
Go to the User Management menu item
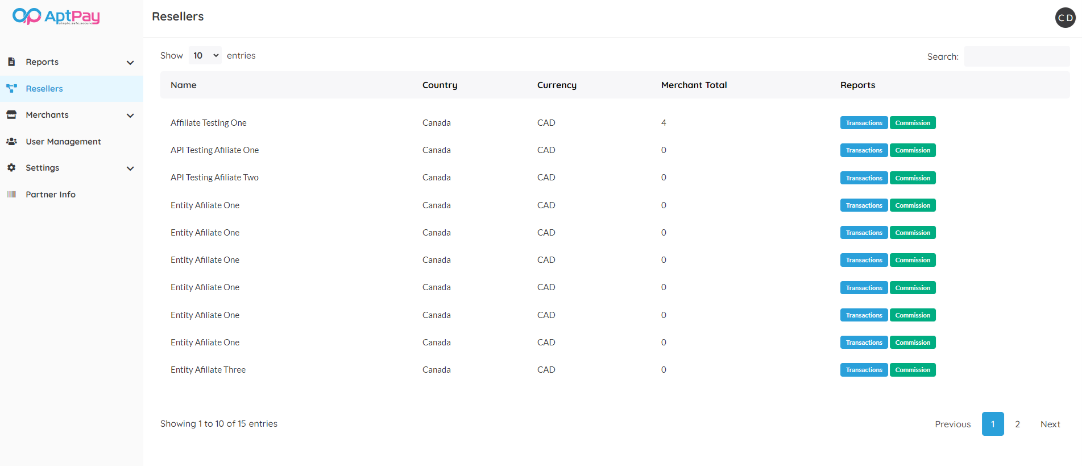click(x=63, y=142)
